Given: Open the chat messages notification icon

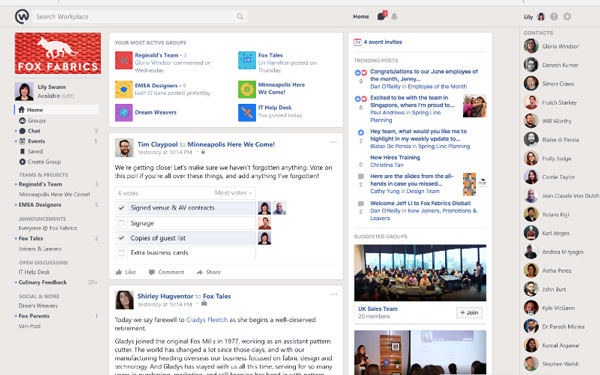Looking at the screenshot, I should click(382, 16).
